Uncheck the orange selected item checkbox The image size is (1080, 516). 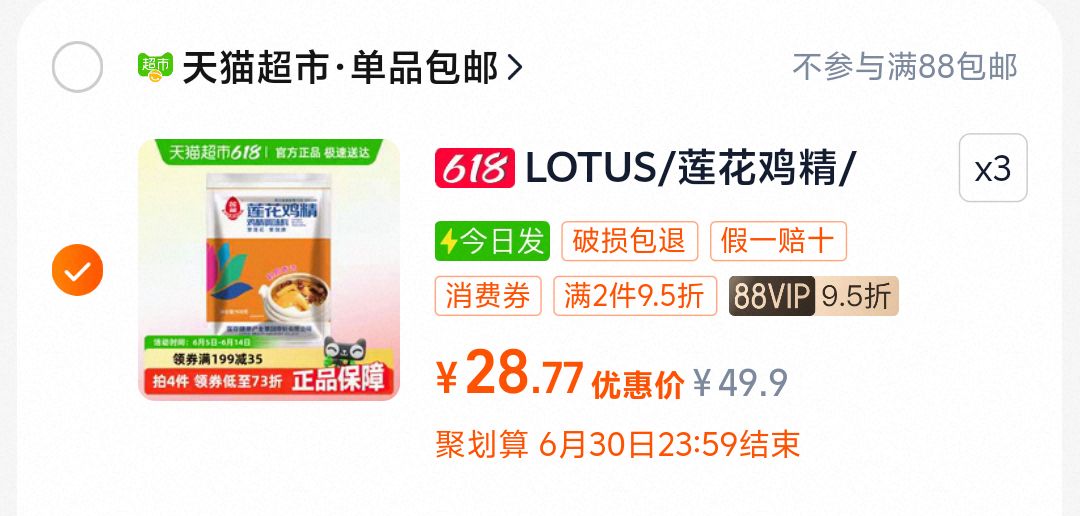point(77,270)
